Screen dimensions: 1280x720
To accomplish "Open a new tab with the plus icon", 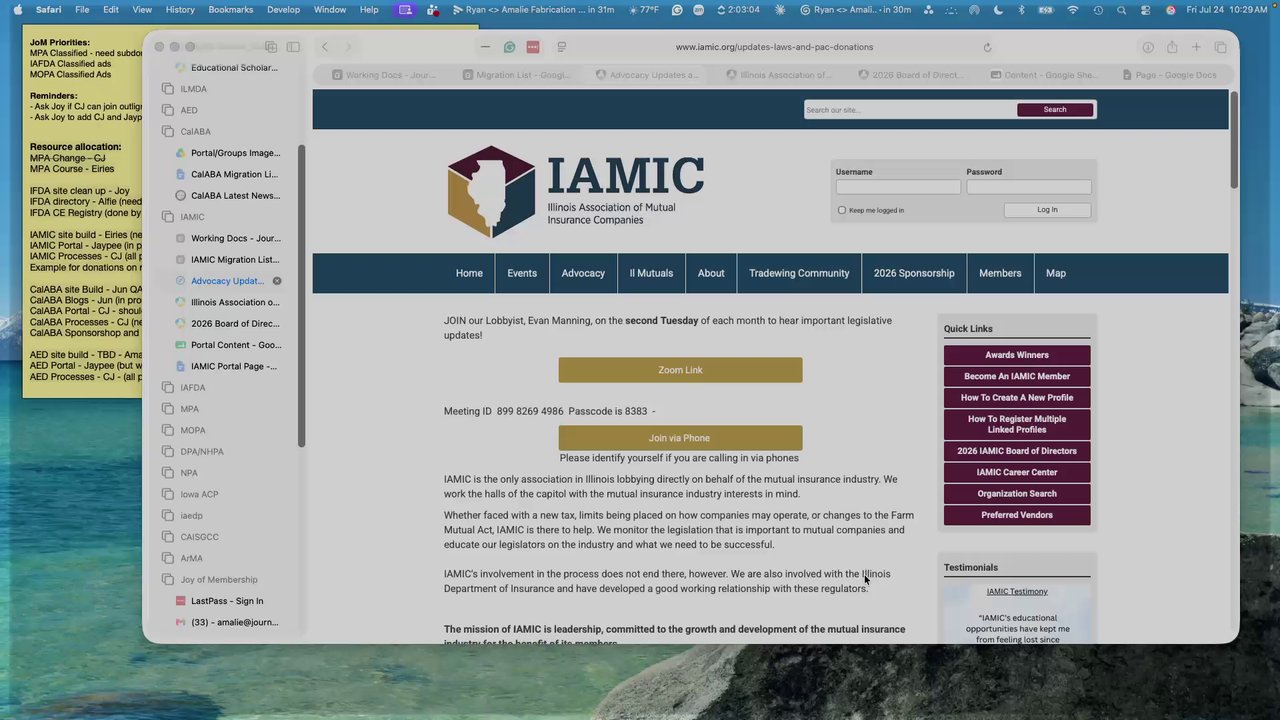I will [x=1196, y=47].
